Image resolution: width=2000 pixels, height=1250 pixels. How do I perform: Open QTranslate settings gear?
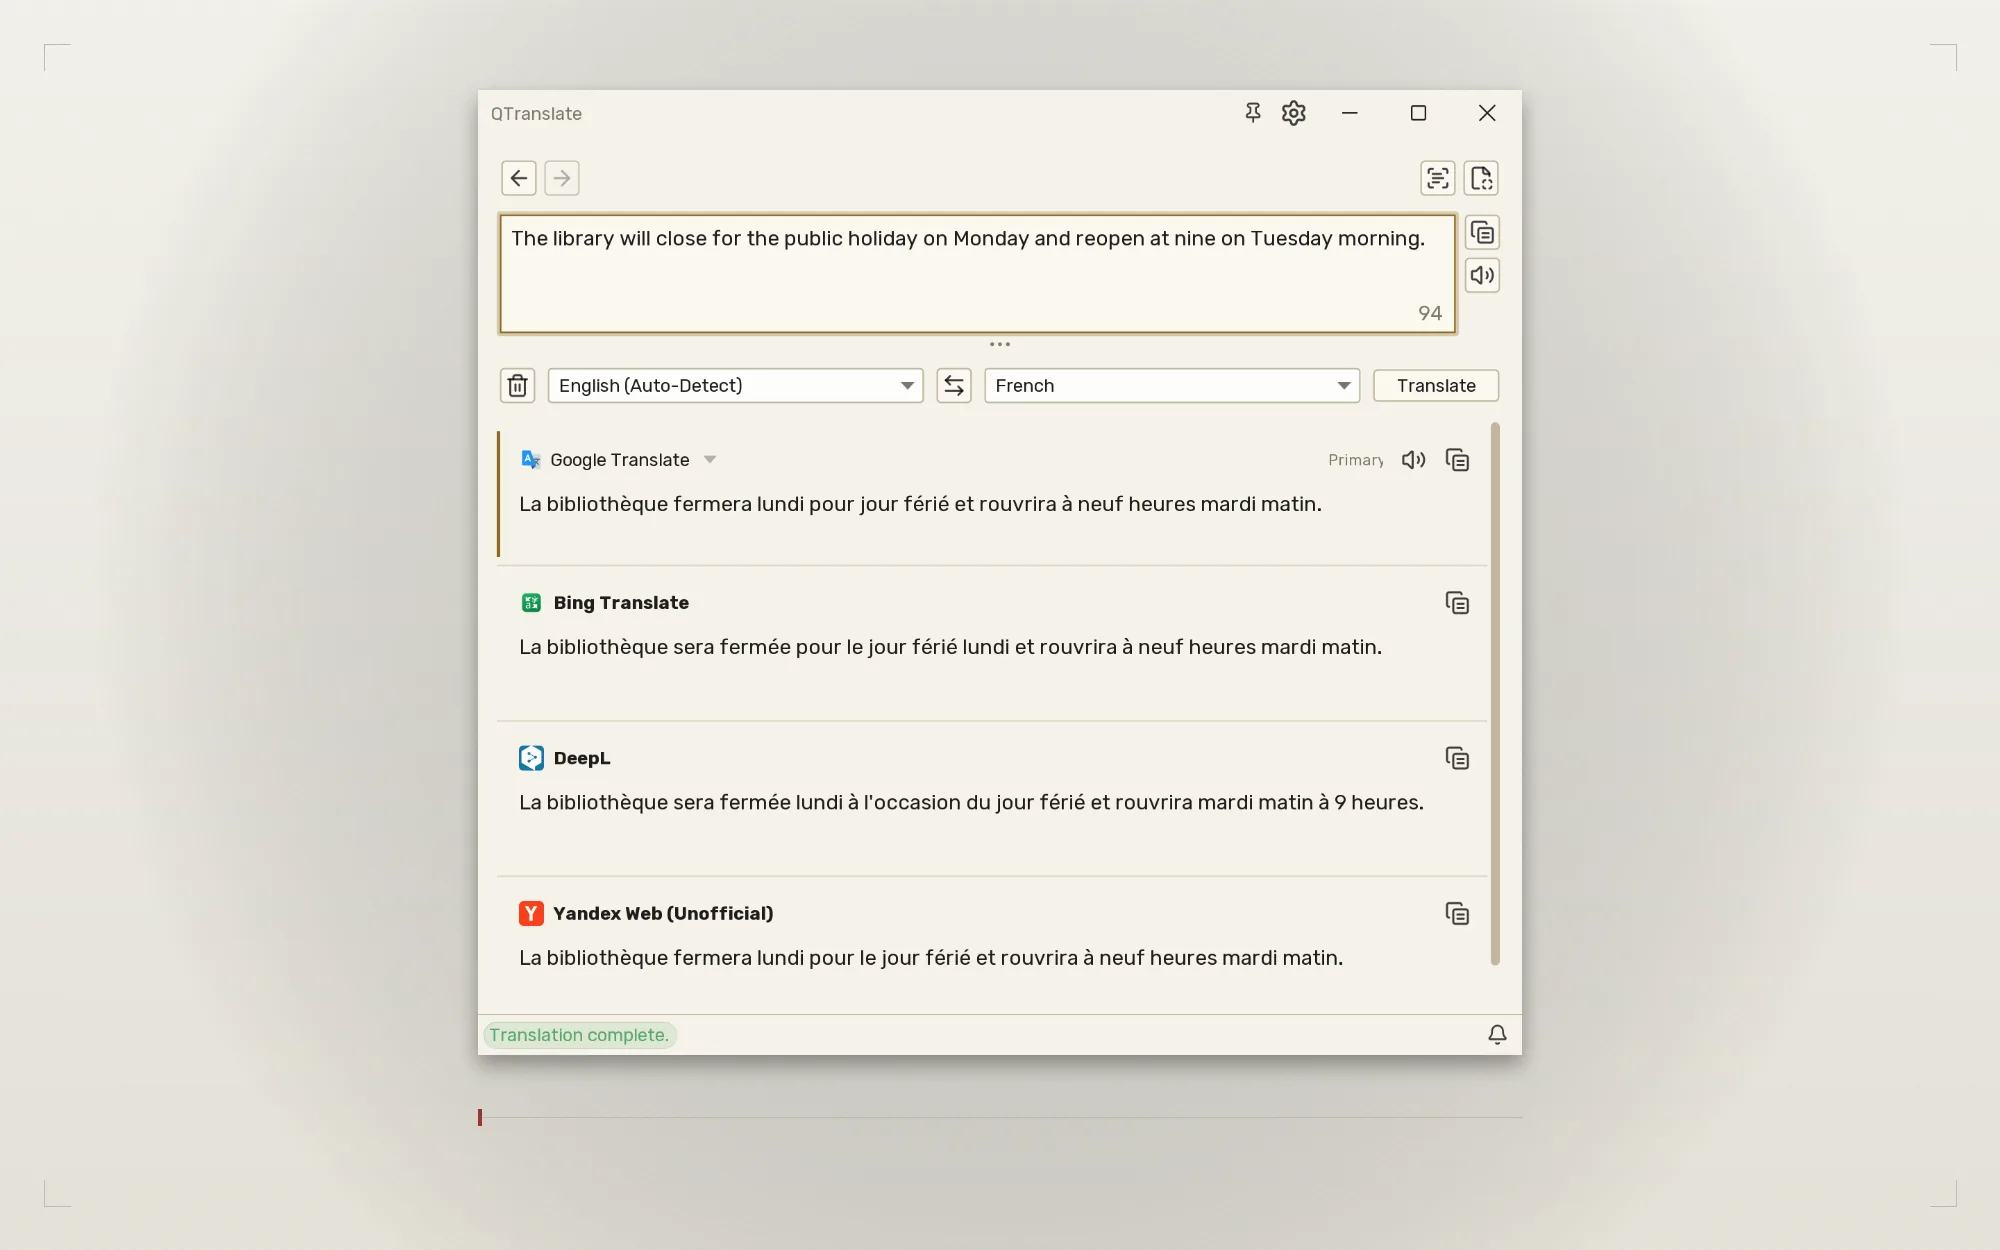(x=1294, y=113)
